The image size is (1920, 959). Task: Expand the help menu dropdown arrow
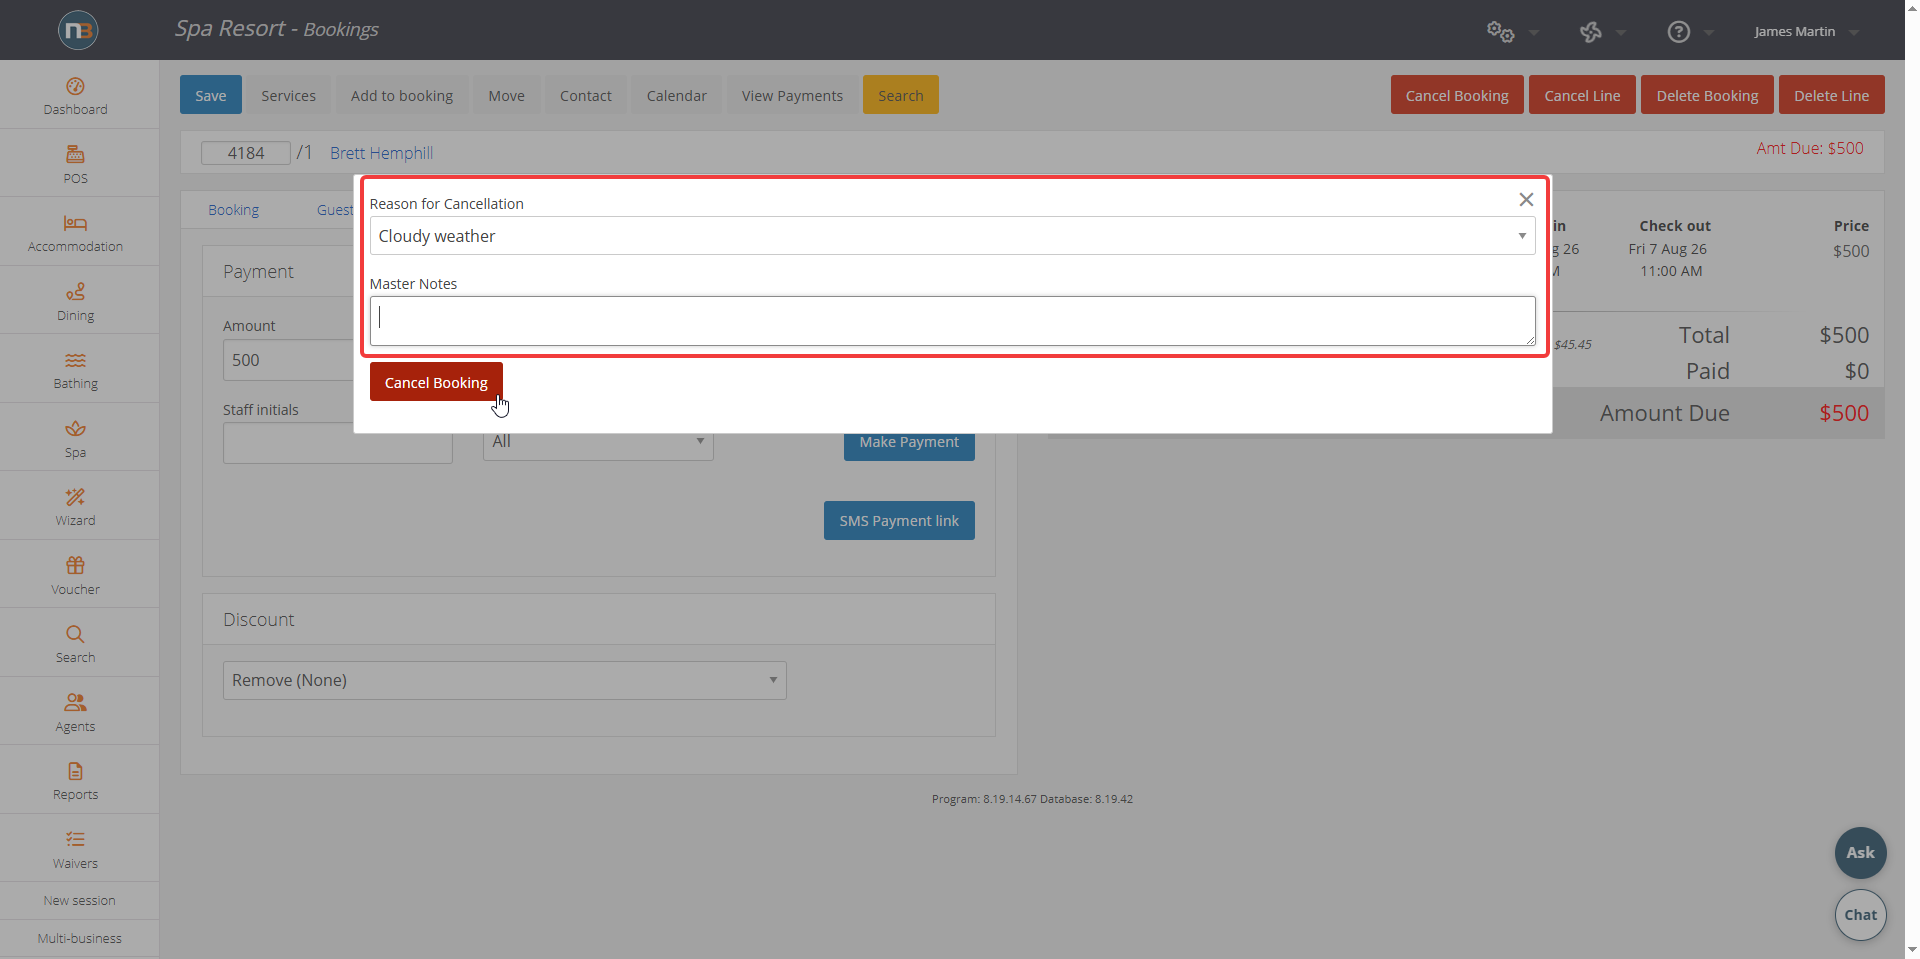coord(1709,33)
